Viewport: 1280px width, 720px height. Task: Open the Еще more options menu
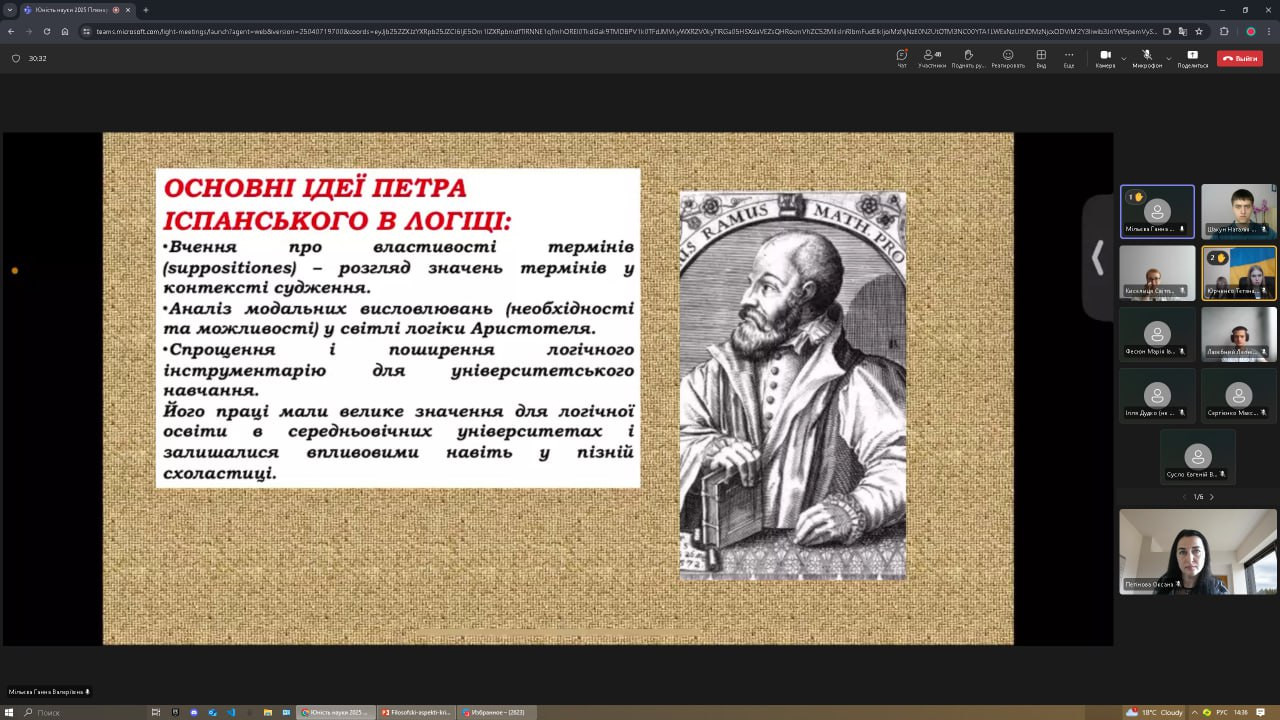click(1069, 57)
